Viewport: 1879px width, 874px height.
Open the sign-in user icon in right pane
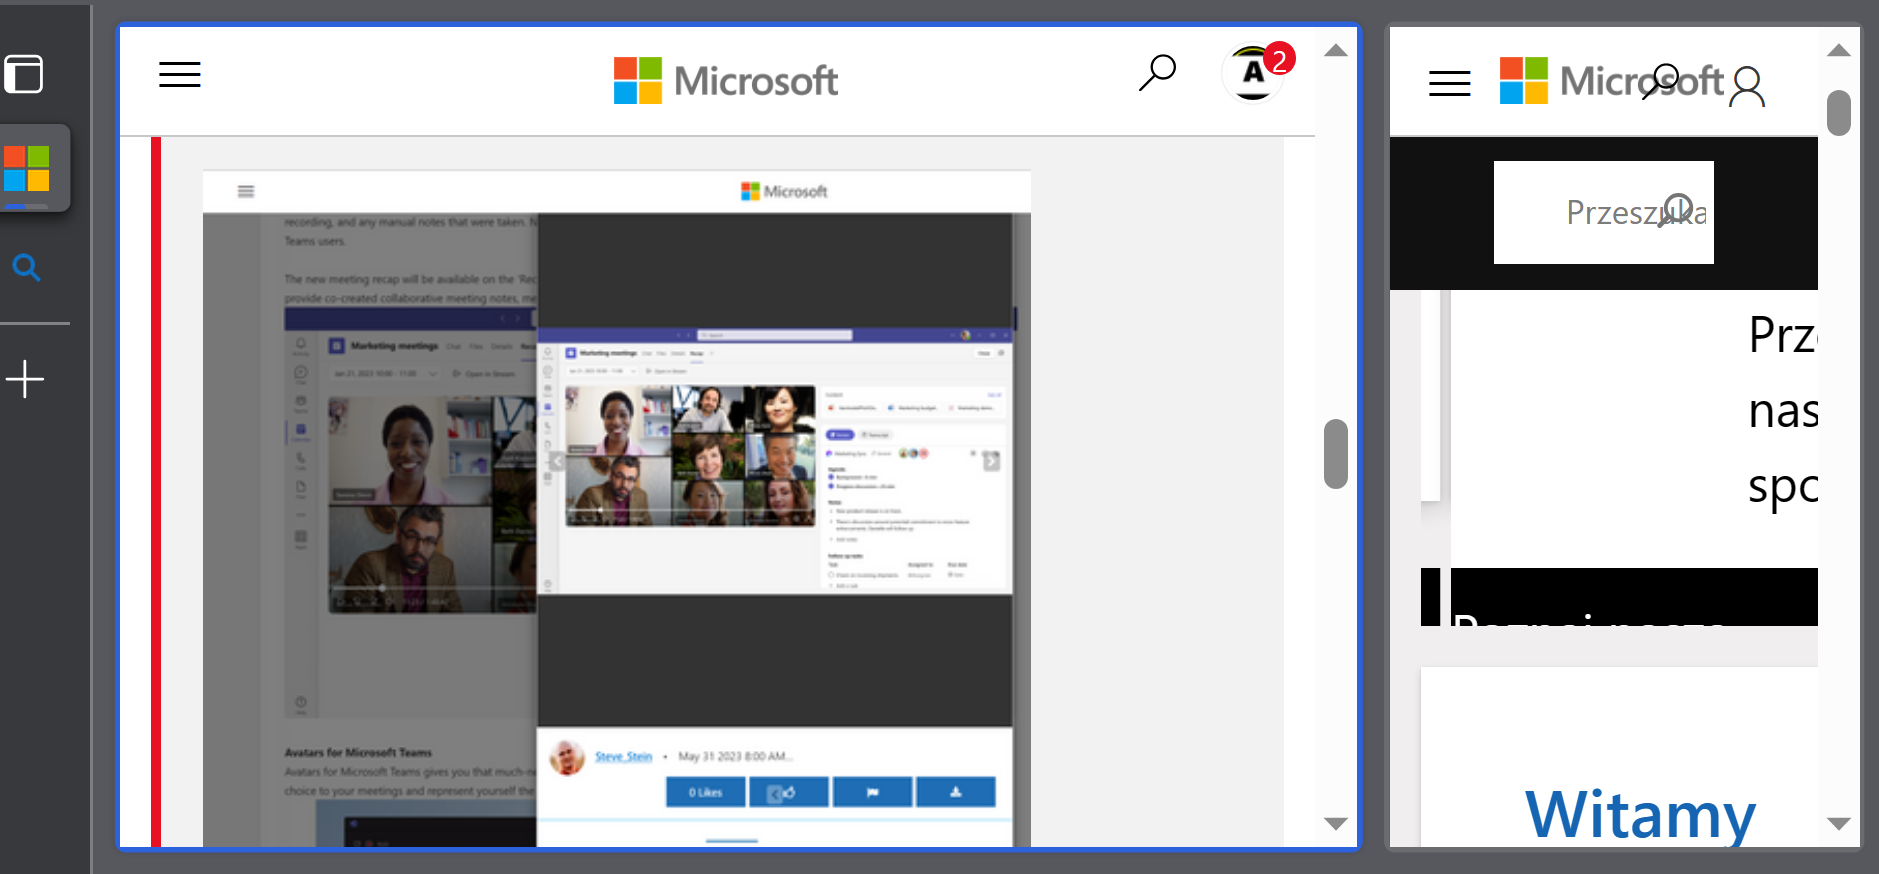click(1747, 86)
